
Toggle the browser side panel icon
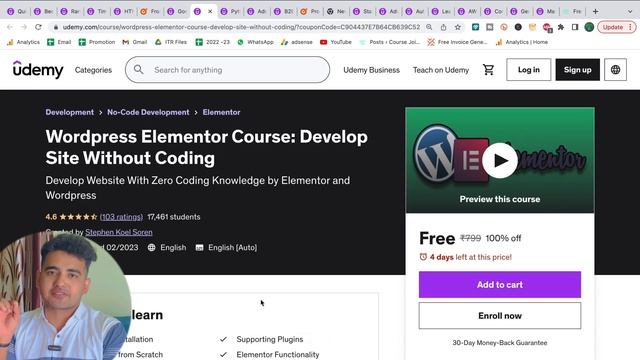point(575,27)
